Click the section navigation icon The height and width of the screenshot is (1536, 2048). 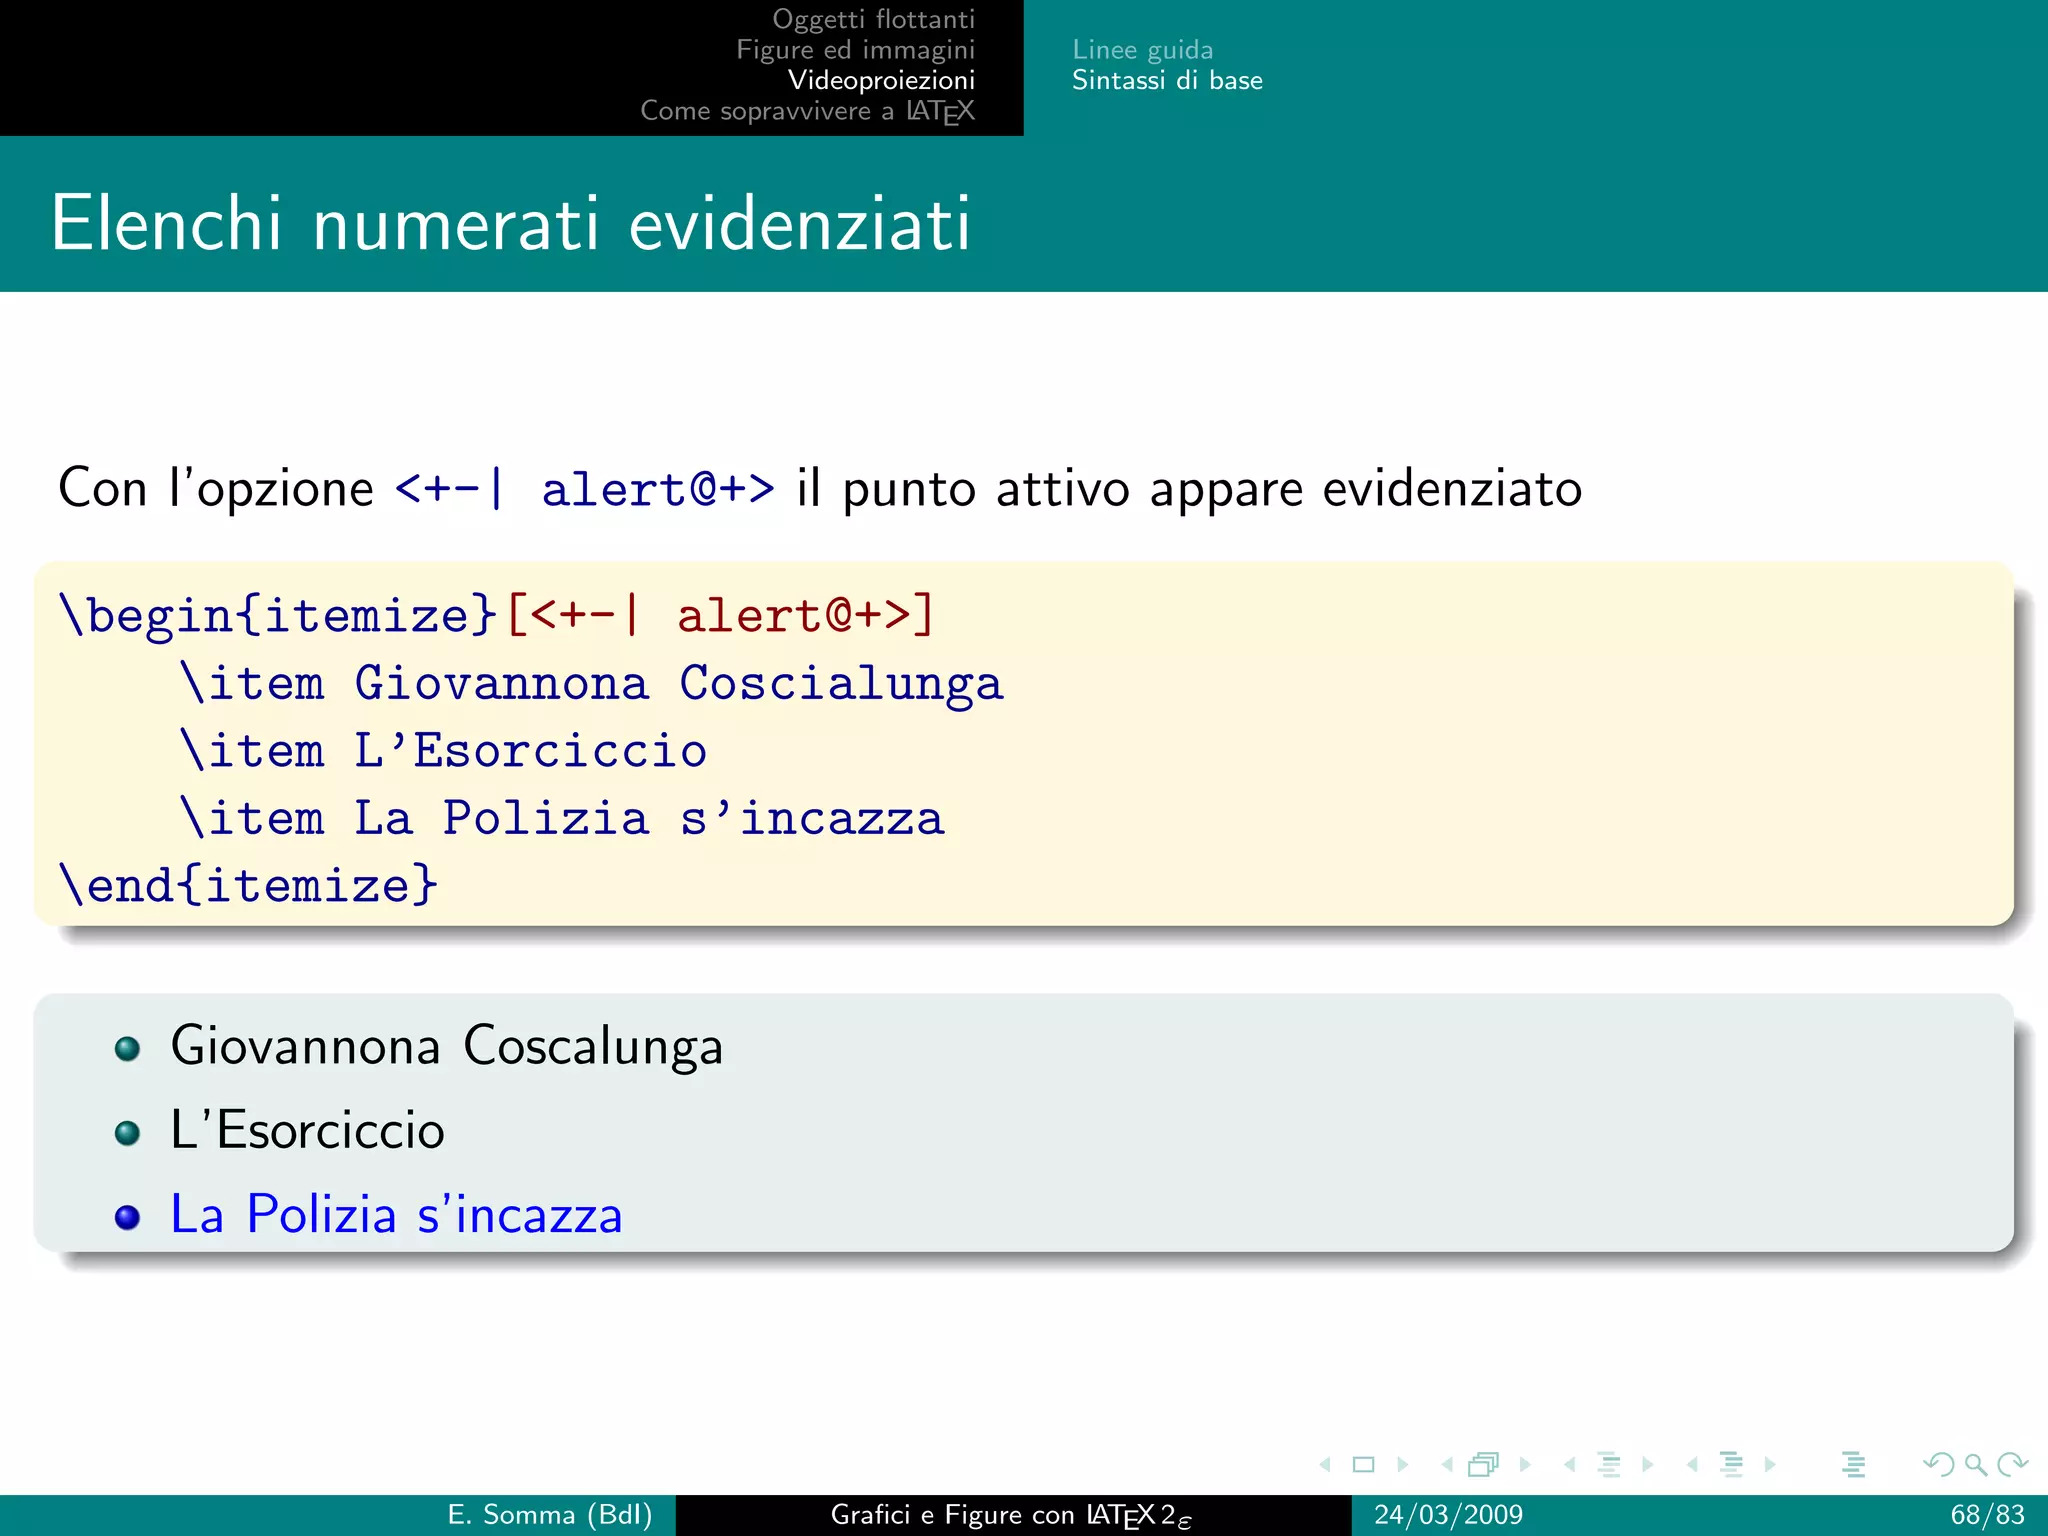(x=1732, y=1465)
